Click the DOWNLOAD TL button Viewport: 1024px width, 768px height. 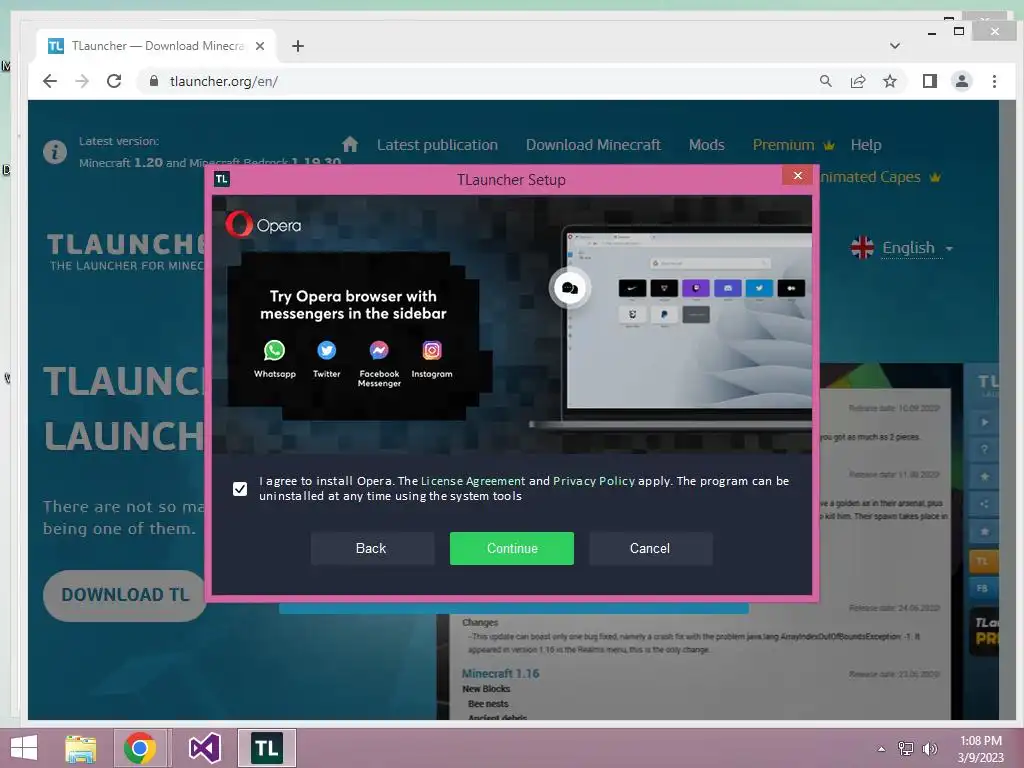pyautogui.click(x=125, y=595)
